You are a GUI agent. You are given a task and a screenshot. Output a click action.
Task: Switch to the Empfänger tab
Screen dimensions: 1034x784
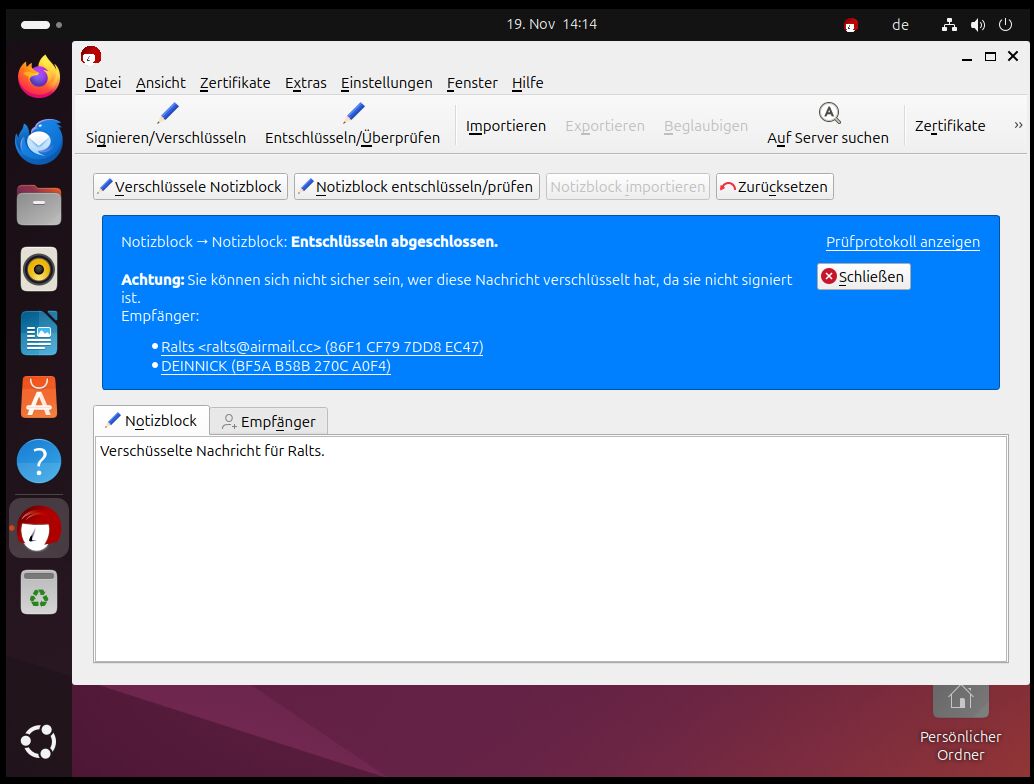[x=269, y=422]
